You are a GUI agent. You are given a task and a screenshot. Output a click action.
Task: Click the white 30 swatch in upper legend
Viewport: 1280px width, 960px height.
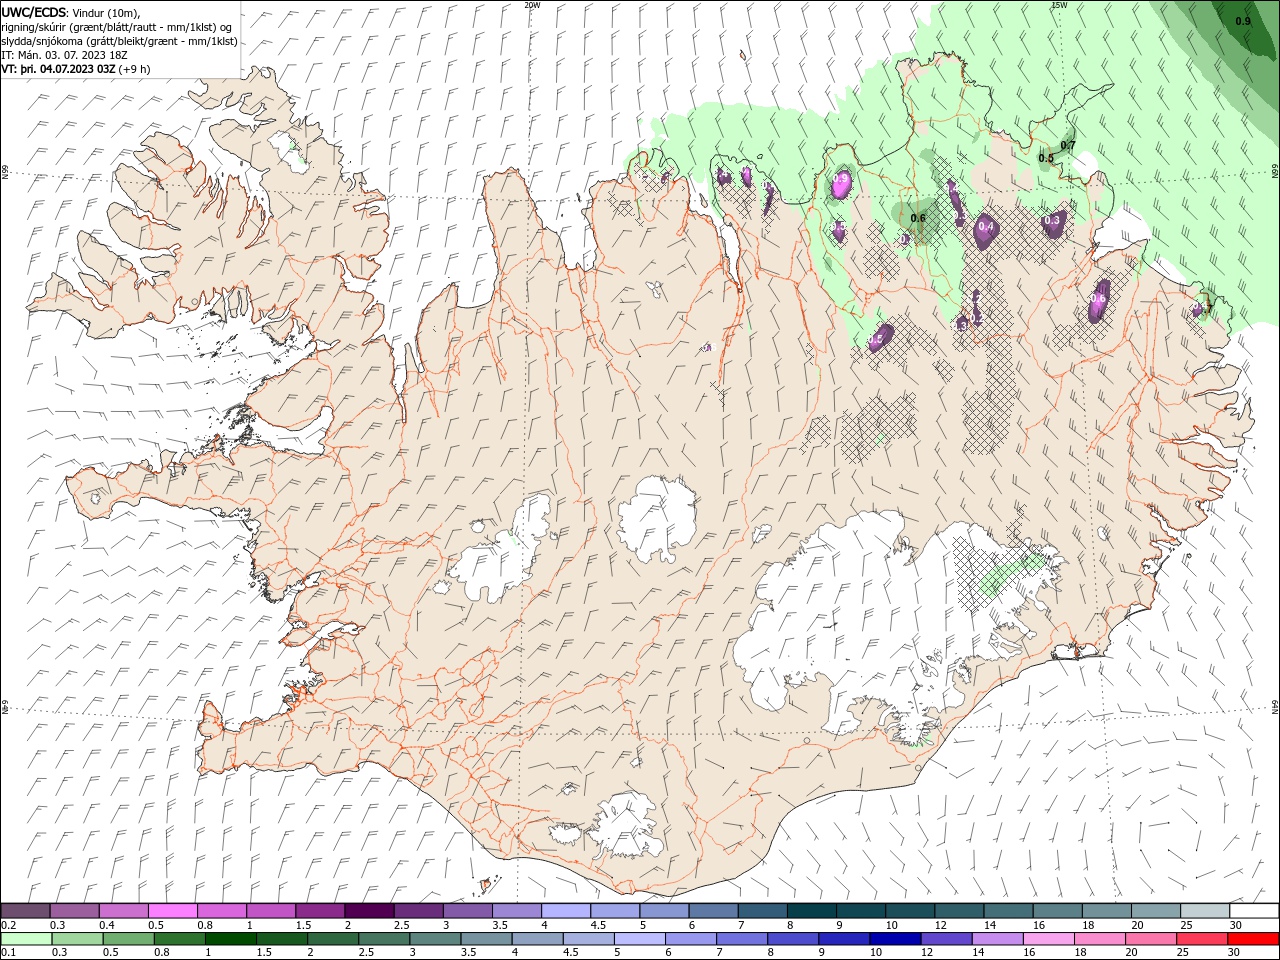click(x=1253, y=911)
